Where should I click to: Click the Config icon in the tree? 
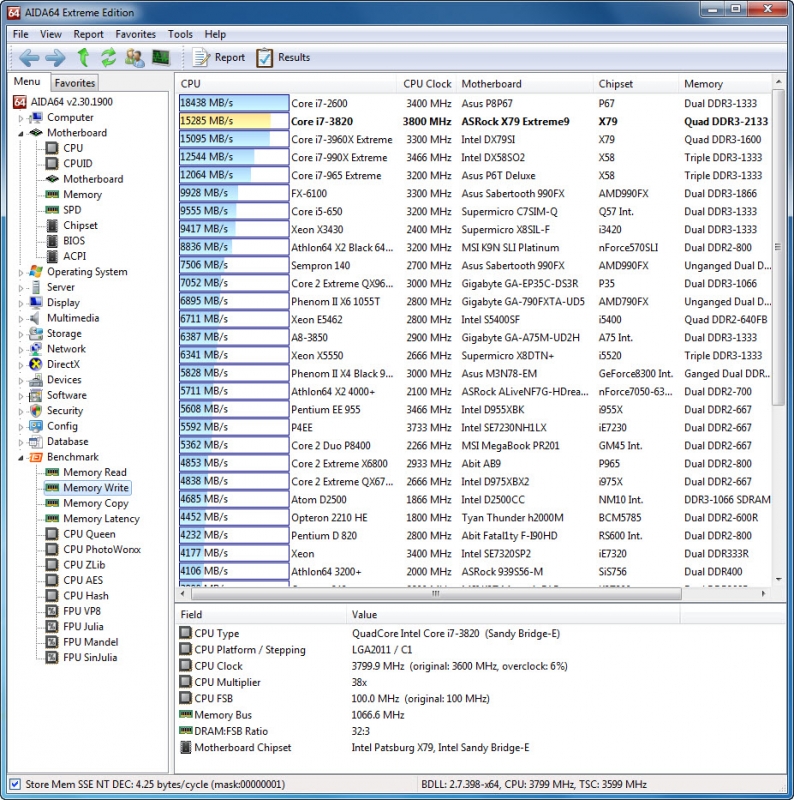pyautogui.click(x=36, y=426)
